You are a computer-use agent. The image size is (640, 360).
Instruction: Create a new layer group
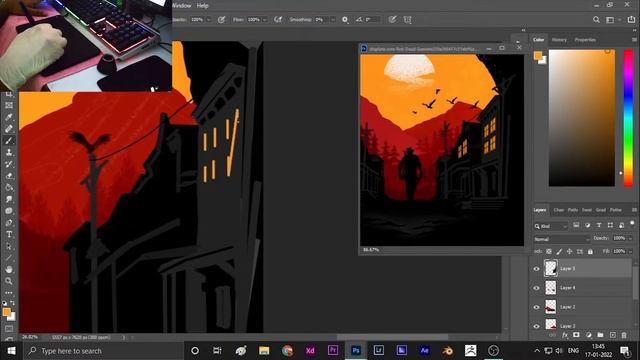point(600,335)
